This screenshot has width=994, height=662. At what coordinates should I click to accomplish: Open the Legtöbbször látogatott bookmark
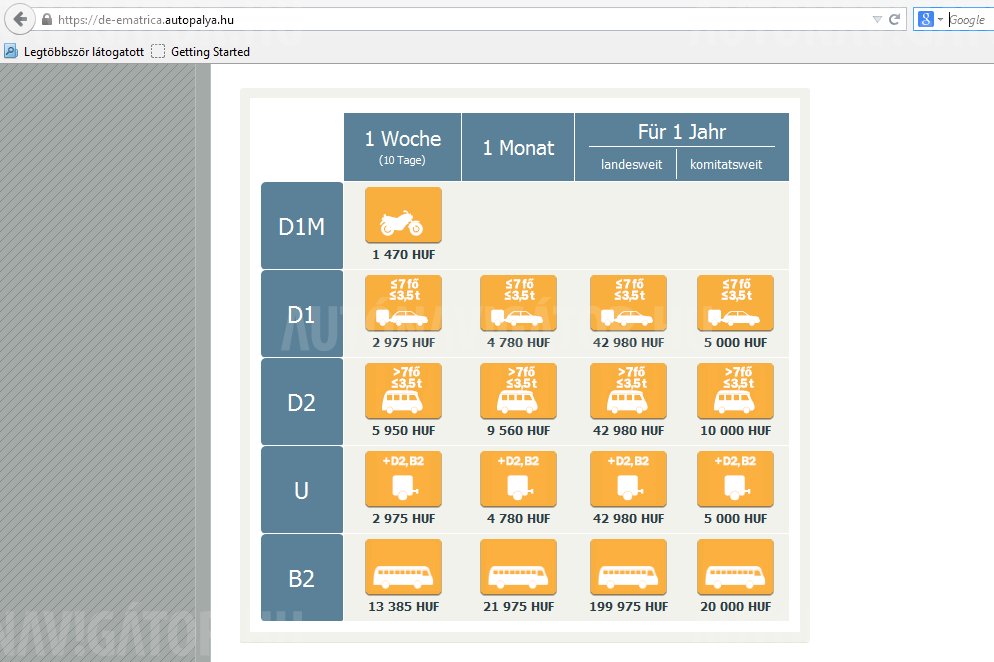[76, 51]
